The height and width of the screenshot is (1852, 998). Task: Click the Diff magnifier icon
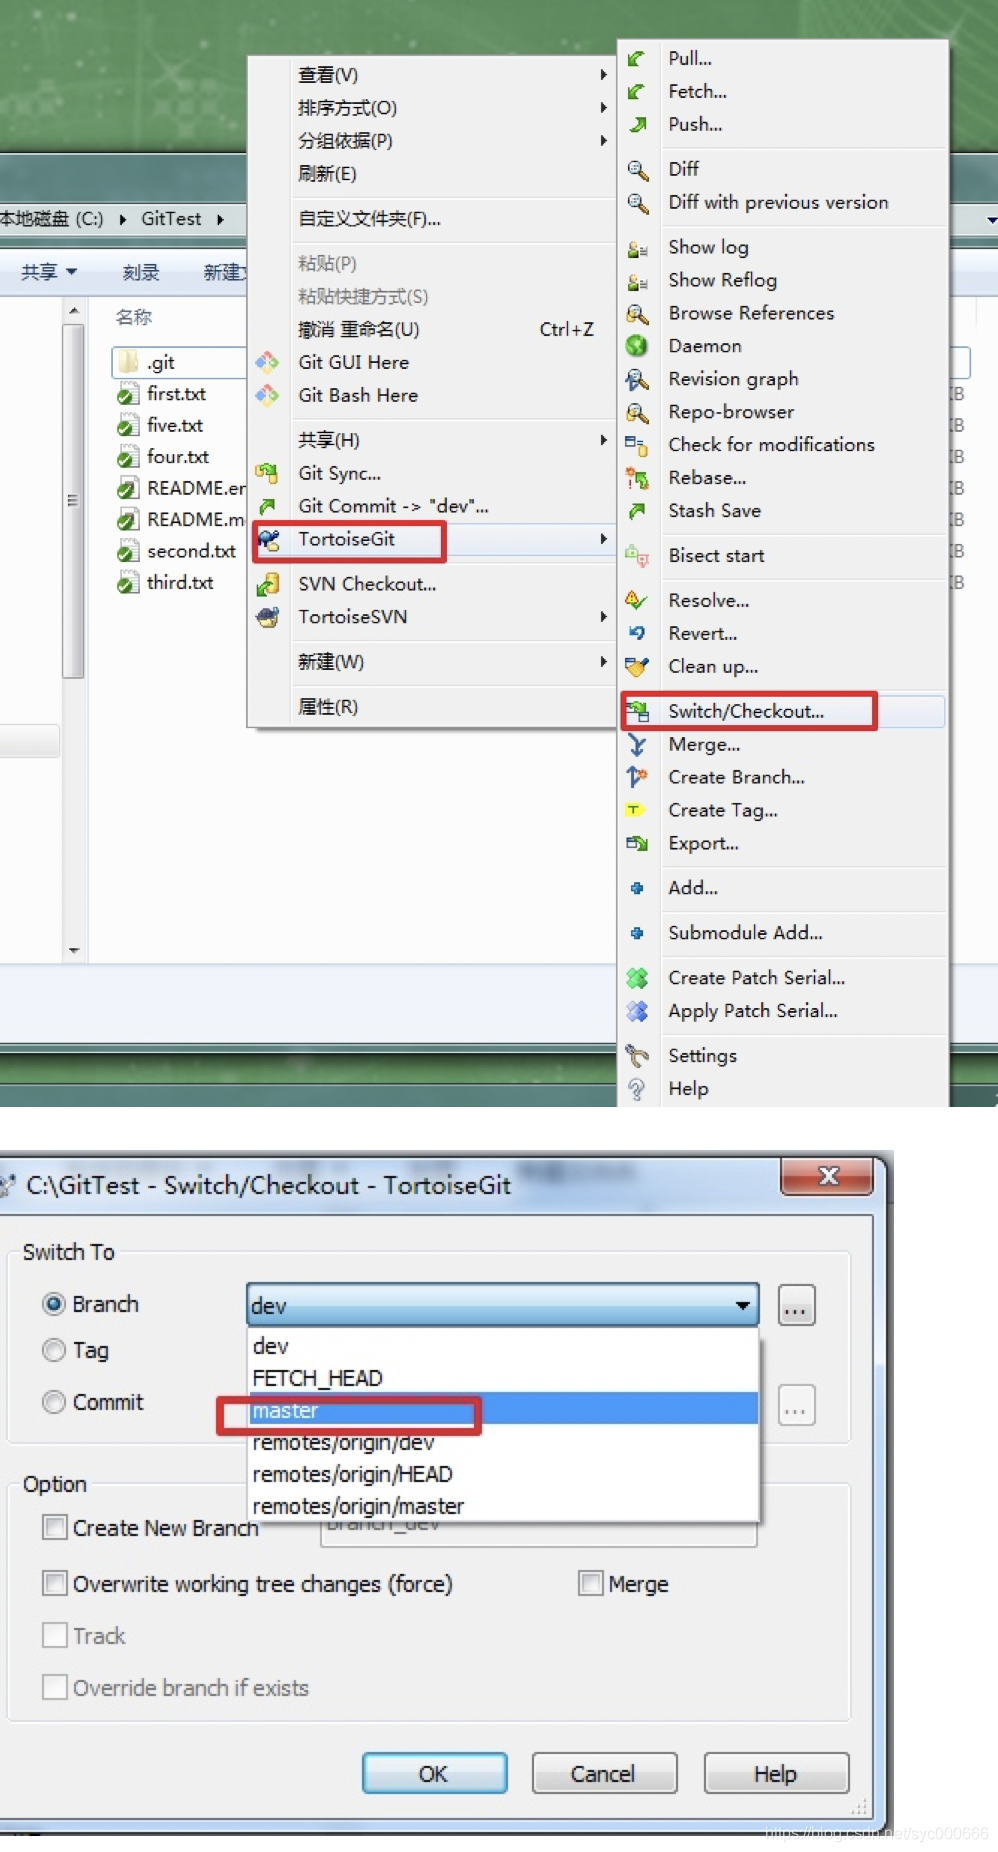coord(637,169)
